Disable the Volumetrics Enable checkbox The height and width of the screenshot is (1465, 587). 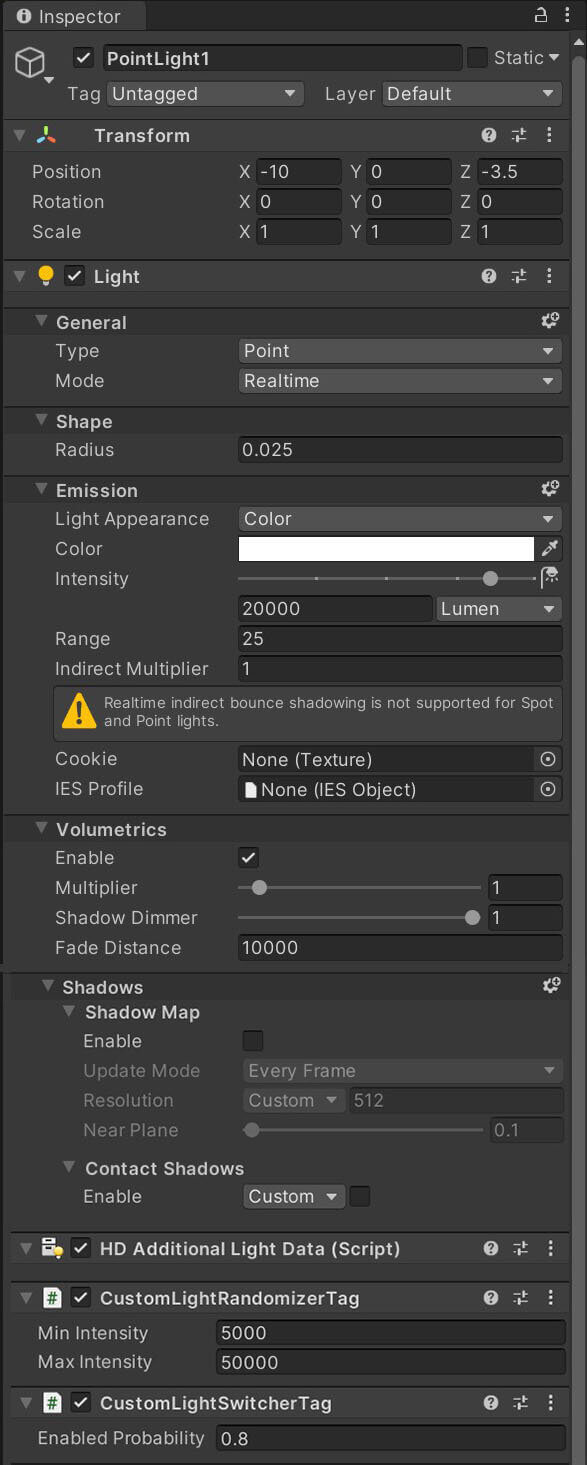click(249, 857)
